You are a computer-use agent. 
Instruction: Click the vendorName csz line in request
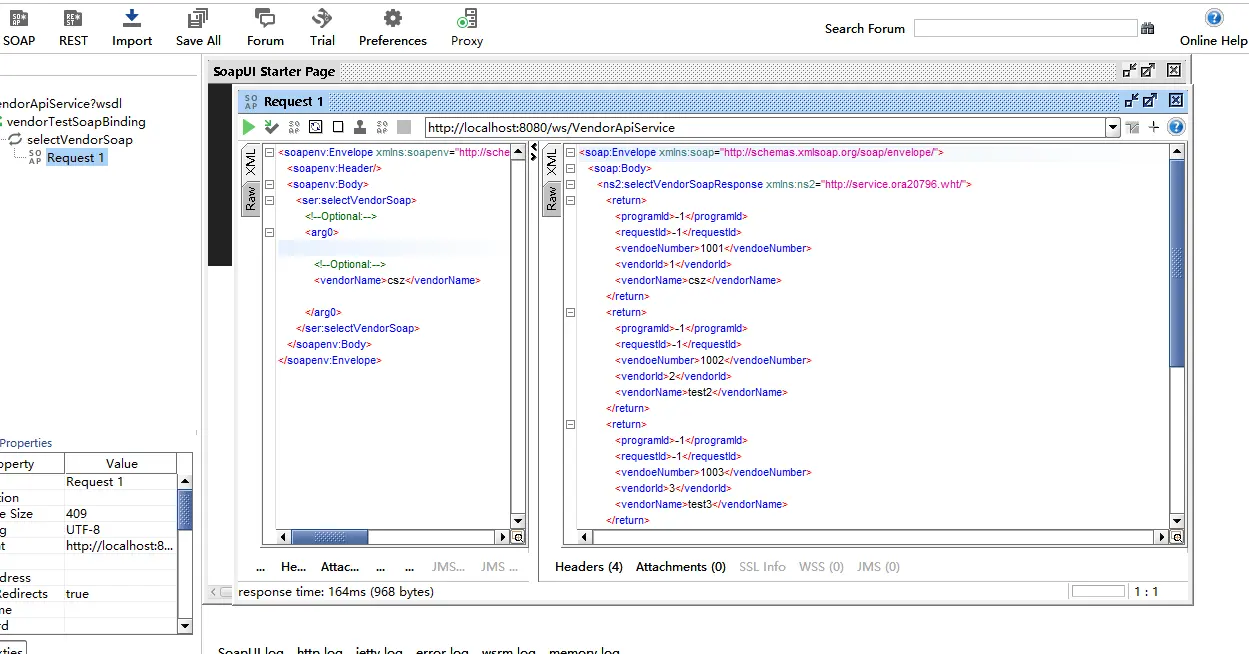point(397,280)
